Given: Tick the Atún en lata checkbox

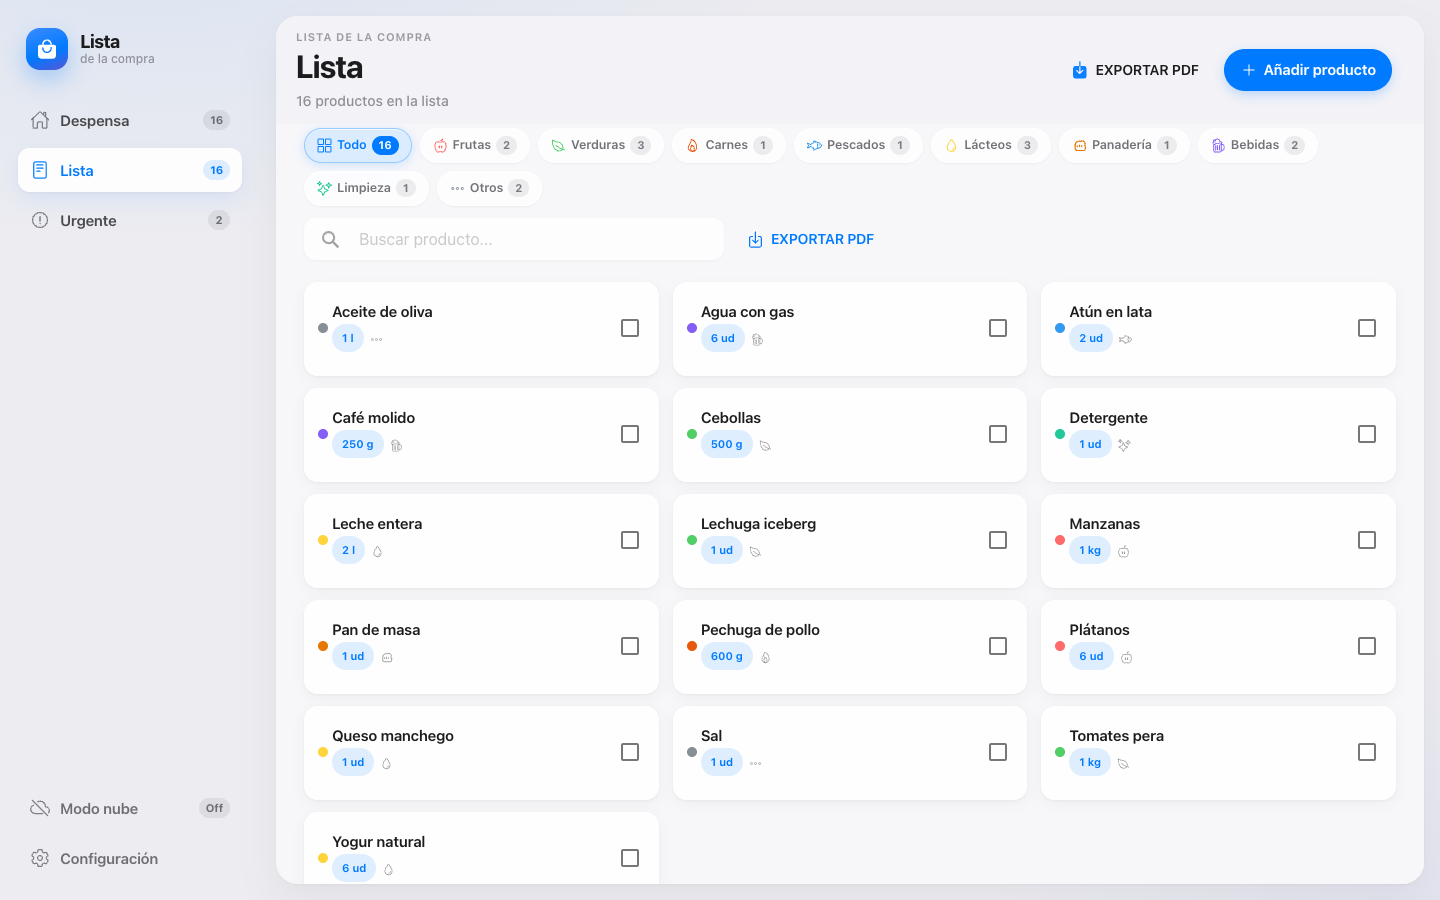Looking at the screenshot, I should pyautogui.click(x=1367, y=328).
